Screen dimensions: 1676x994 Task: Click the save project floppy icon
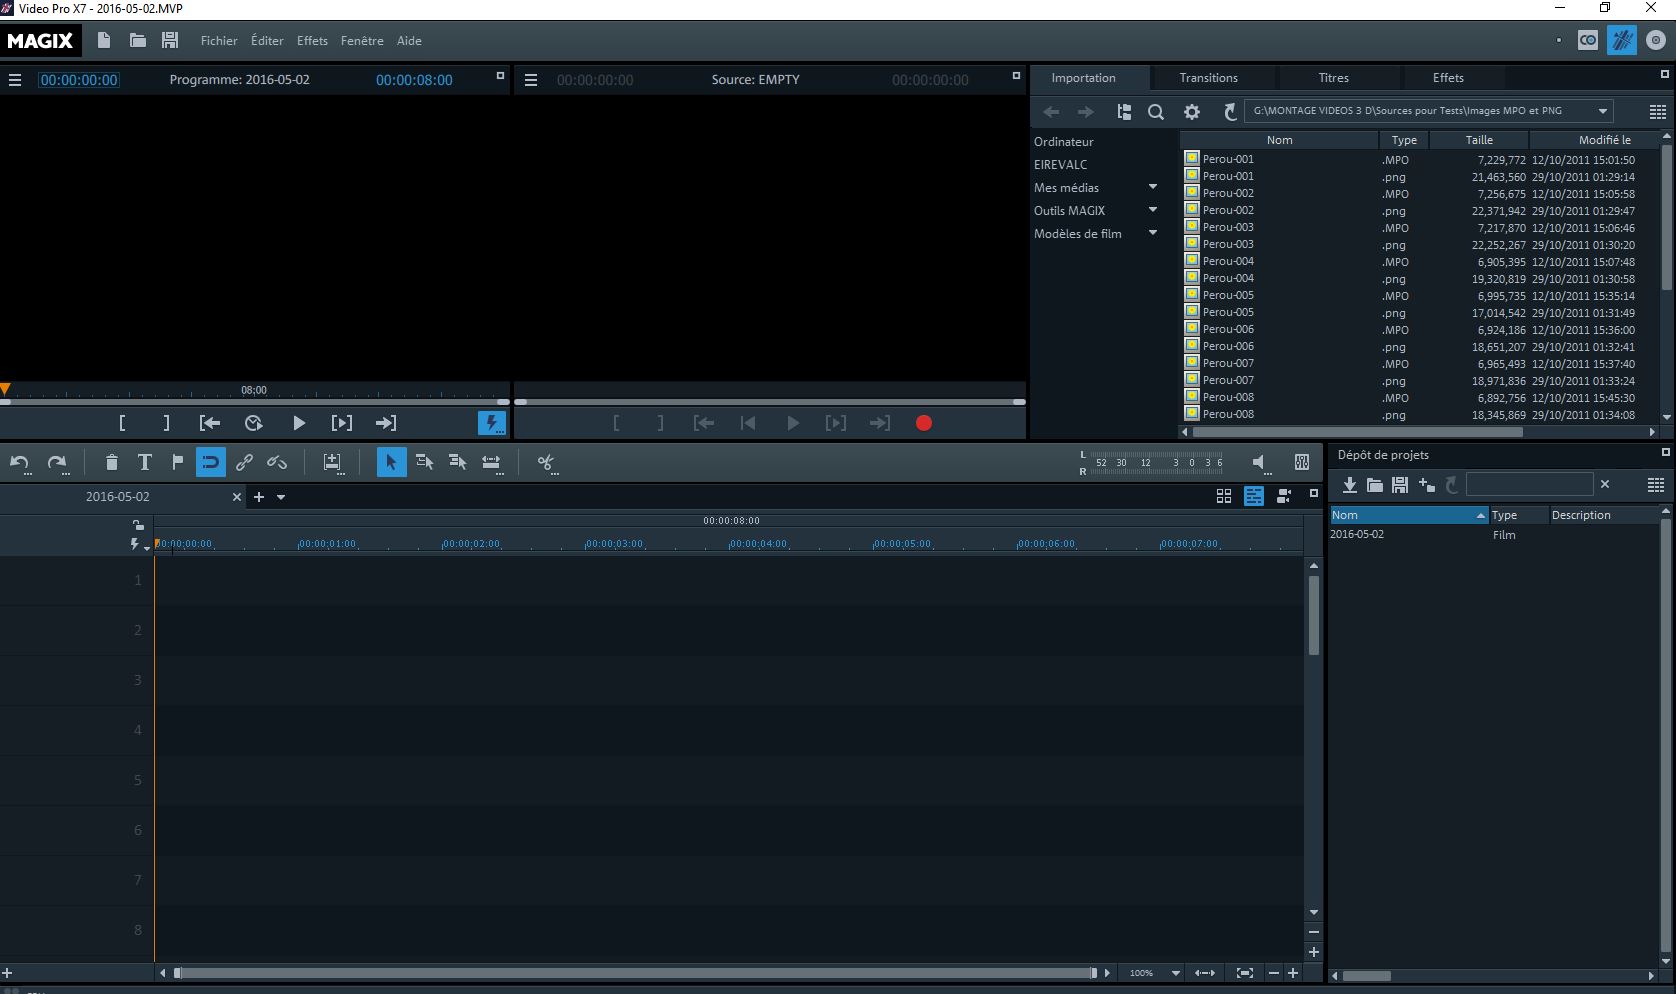(x=170, y=40)
